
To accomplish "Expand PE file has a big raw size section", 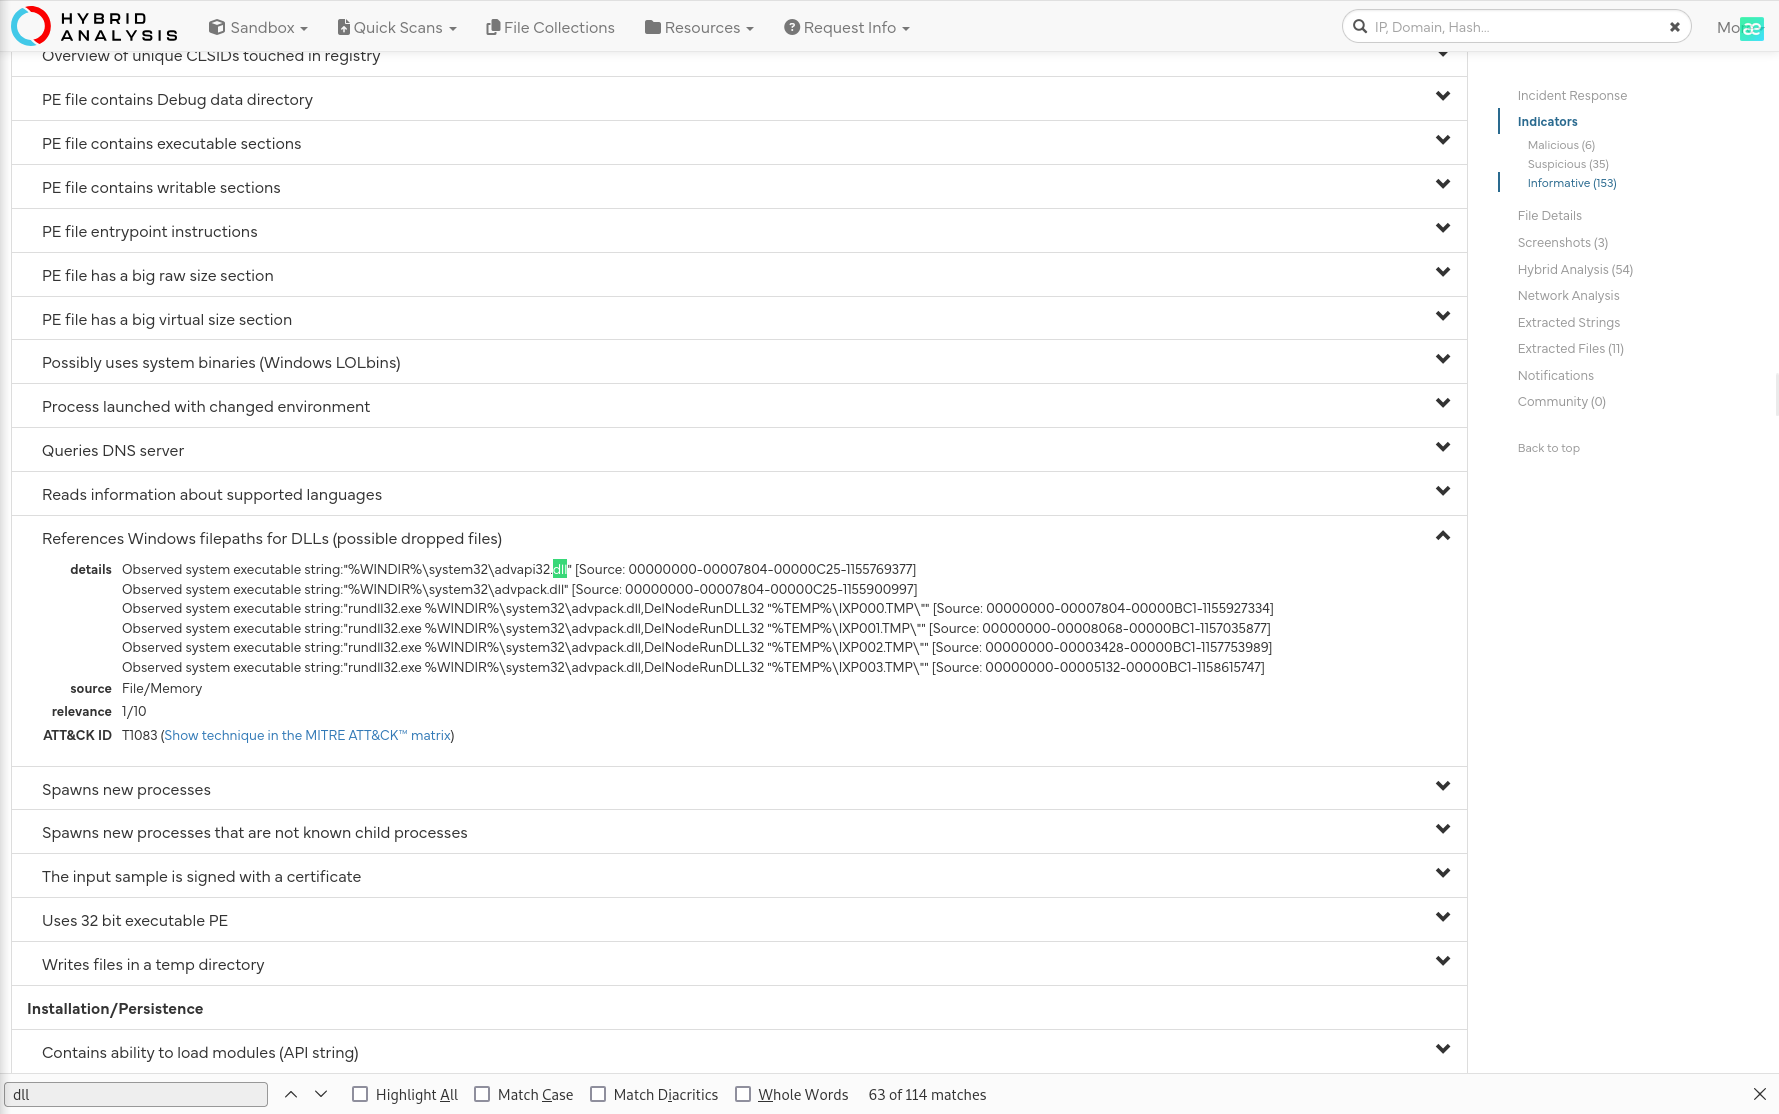I will click(739, 275).
